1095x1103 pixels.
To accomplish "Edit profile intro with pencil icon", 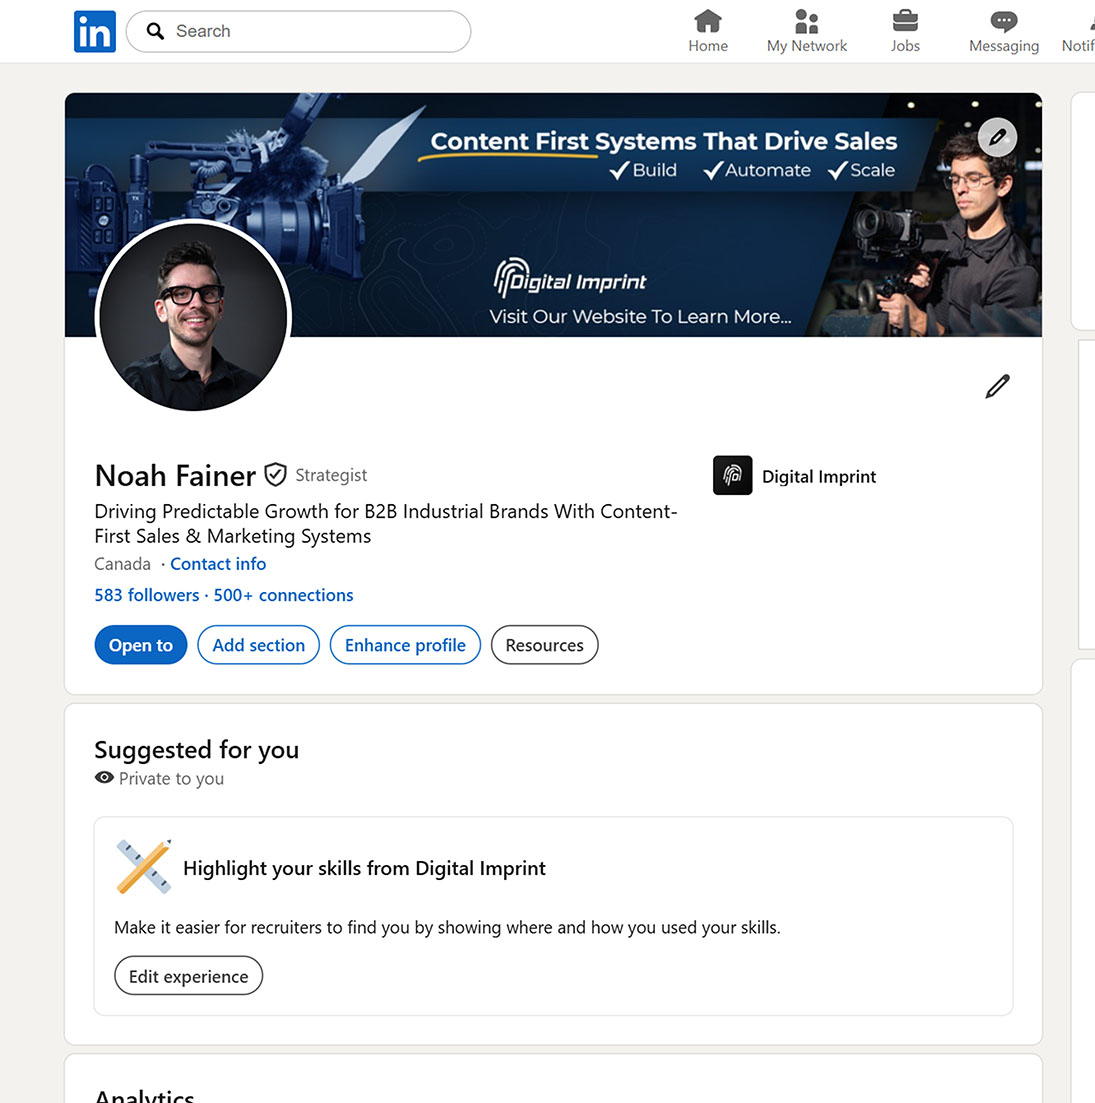I will (x=997, y=386).
